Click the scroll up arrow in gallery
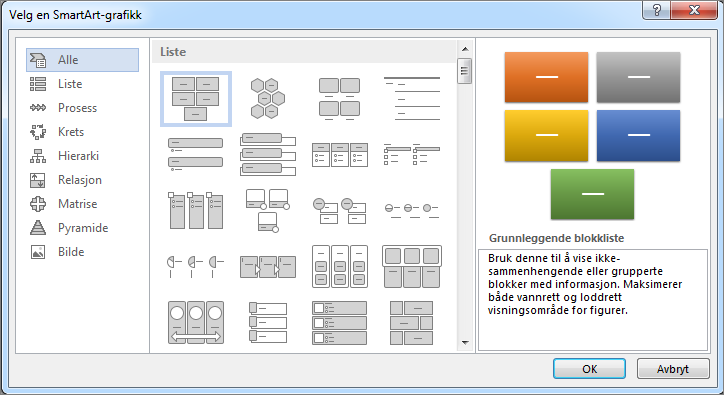The image size is (724, 395). click(465, 49)
